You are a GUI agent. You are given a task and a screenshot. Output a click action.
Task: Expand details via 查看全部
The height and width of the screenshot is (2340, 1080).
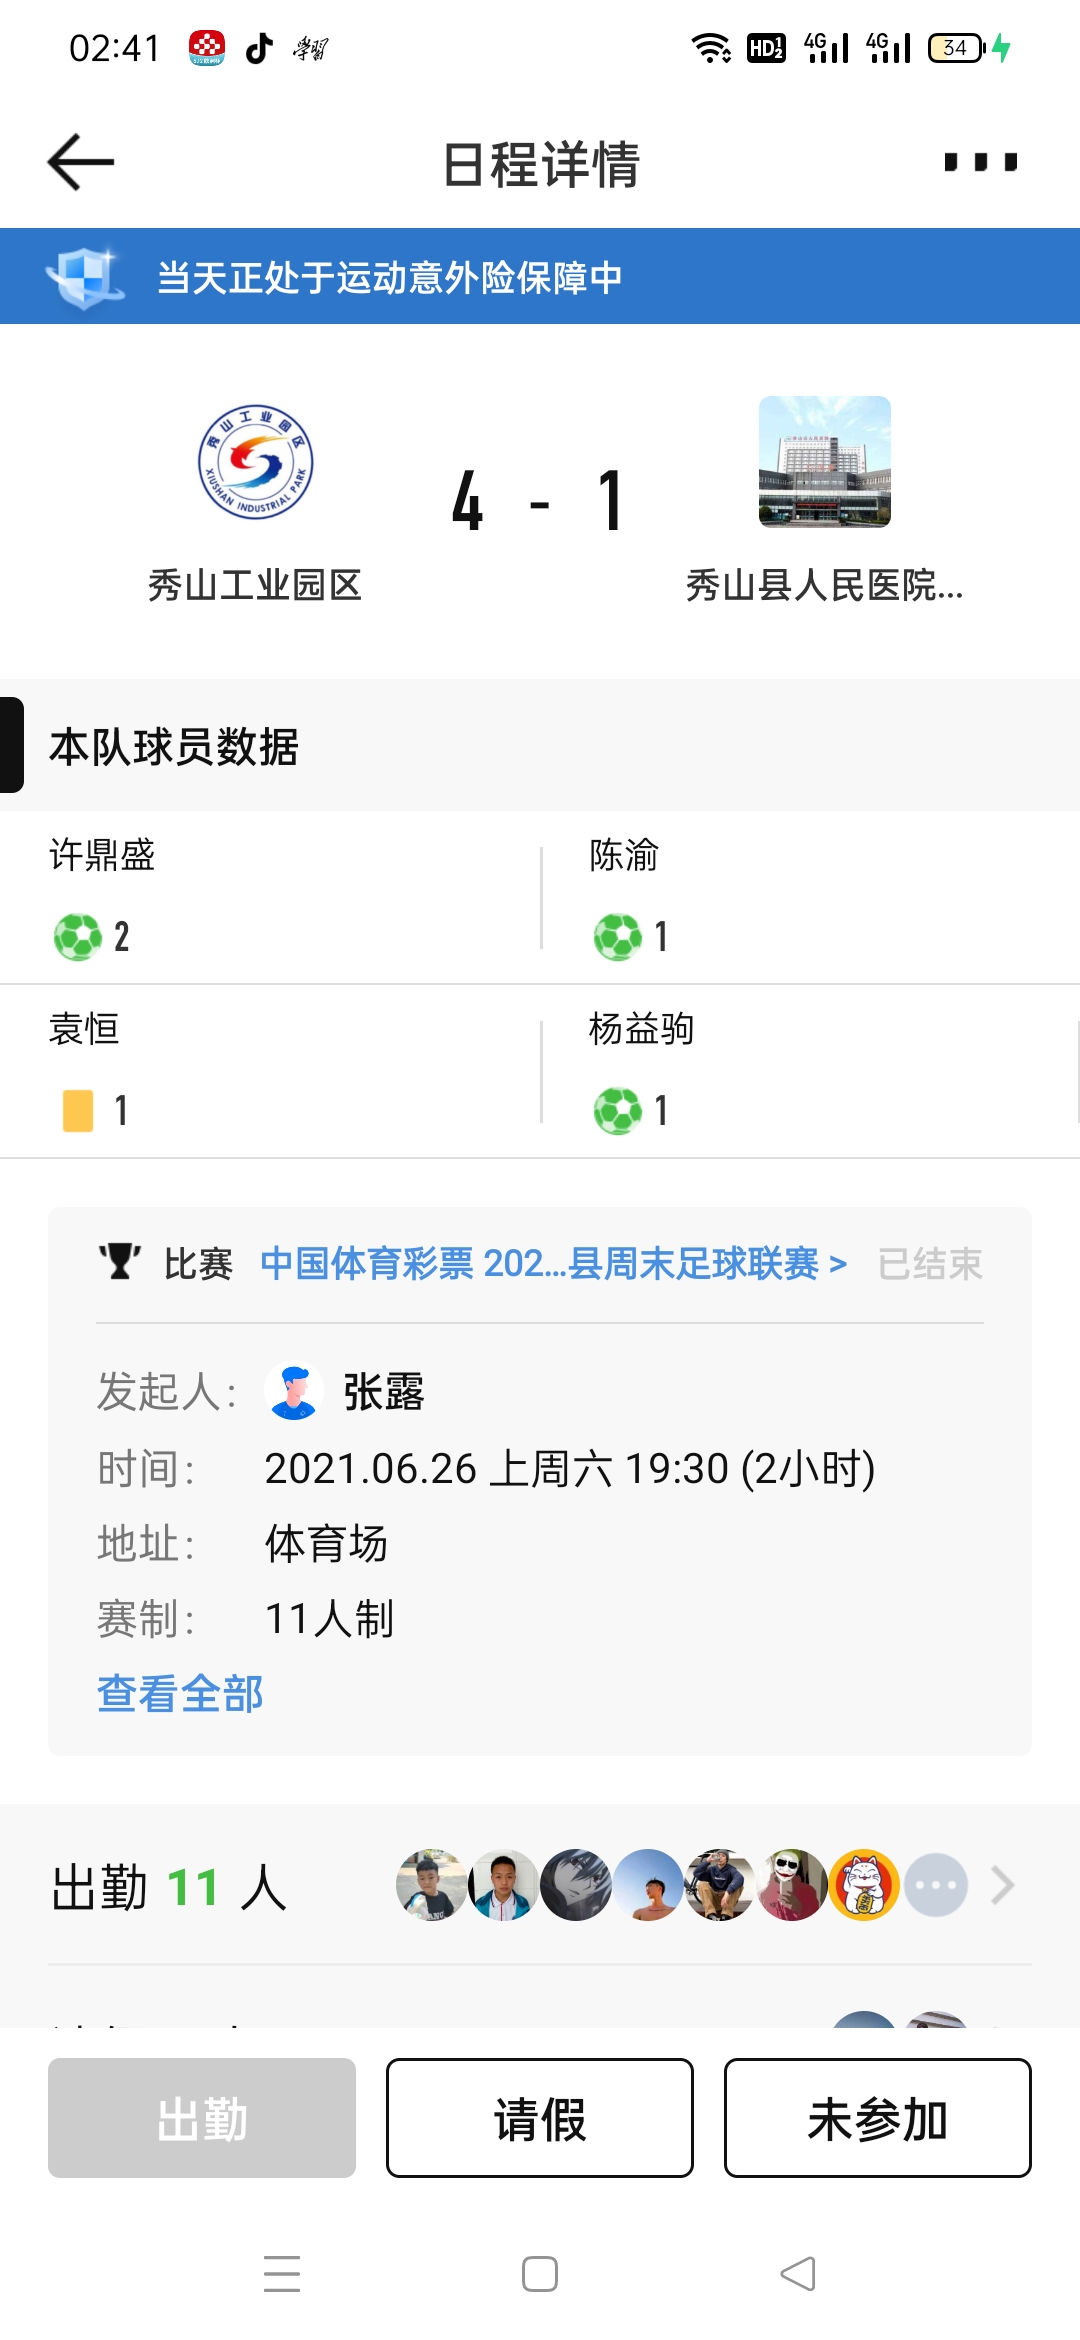tap(180, 1693)
